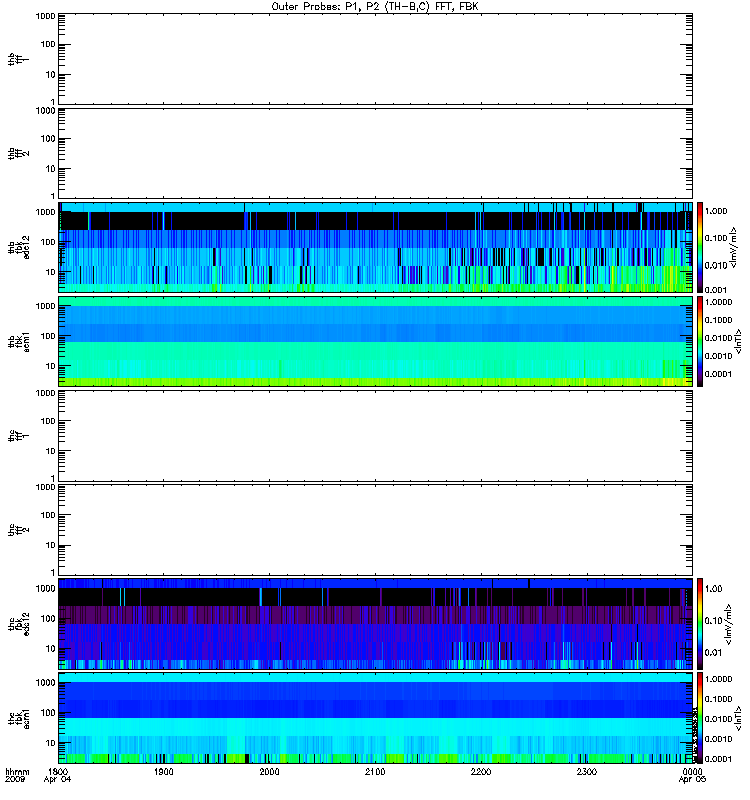750x800 pixels.
Task: Click the '1.0000' tick on thb scm1 color bar
Action: tap(718, 302)
